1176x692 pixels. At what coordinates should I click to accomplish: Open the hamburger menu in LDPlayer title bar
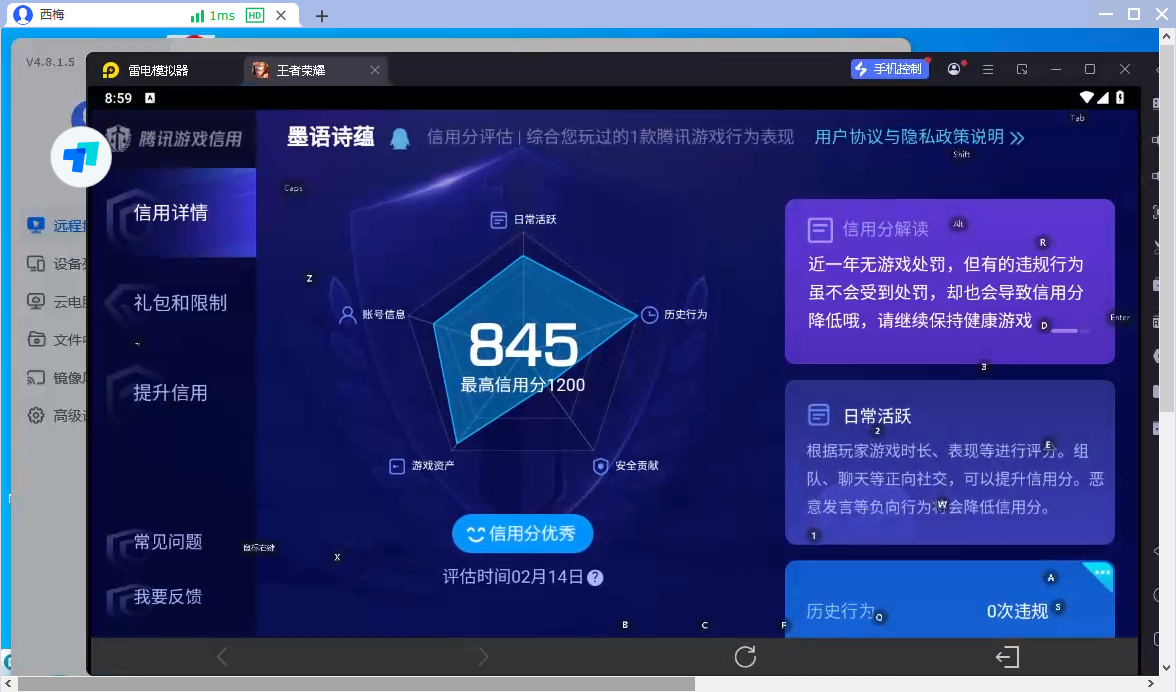[987, 69]
